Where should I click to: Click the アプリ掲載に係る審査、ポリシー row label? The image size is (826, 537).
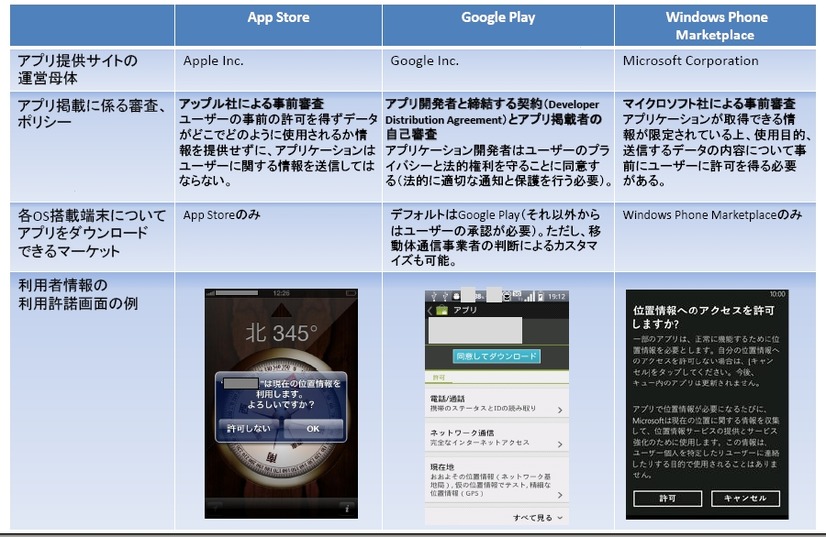[x=91, y=113]
